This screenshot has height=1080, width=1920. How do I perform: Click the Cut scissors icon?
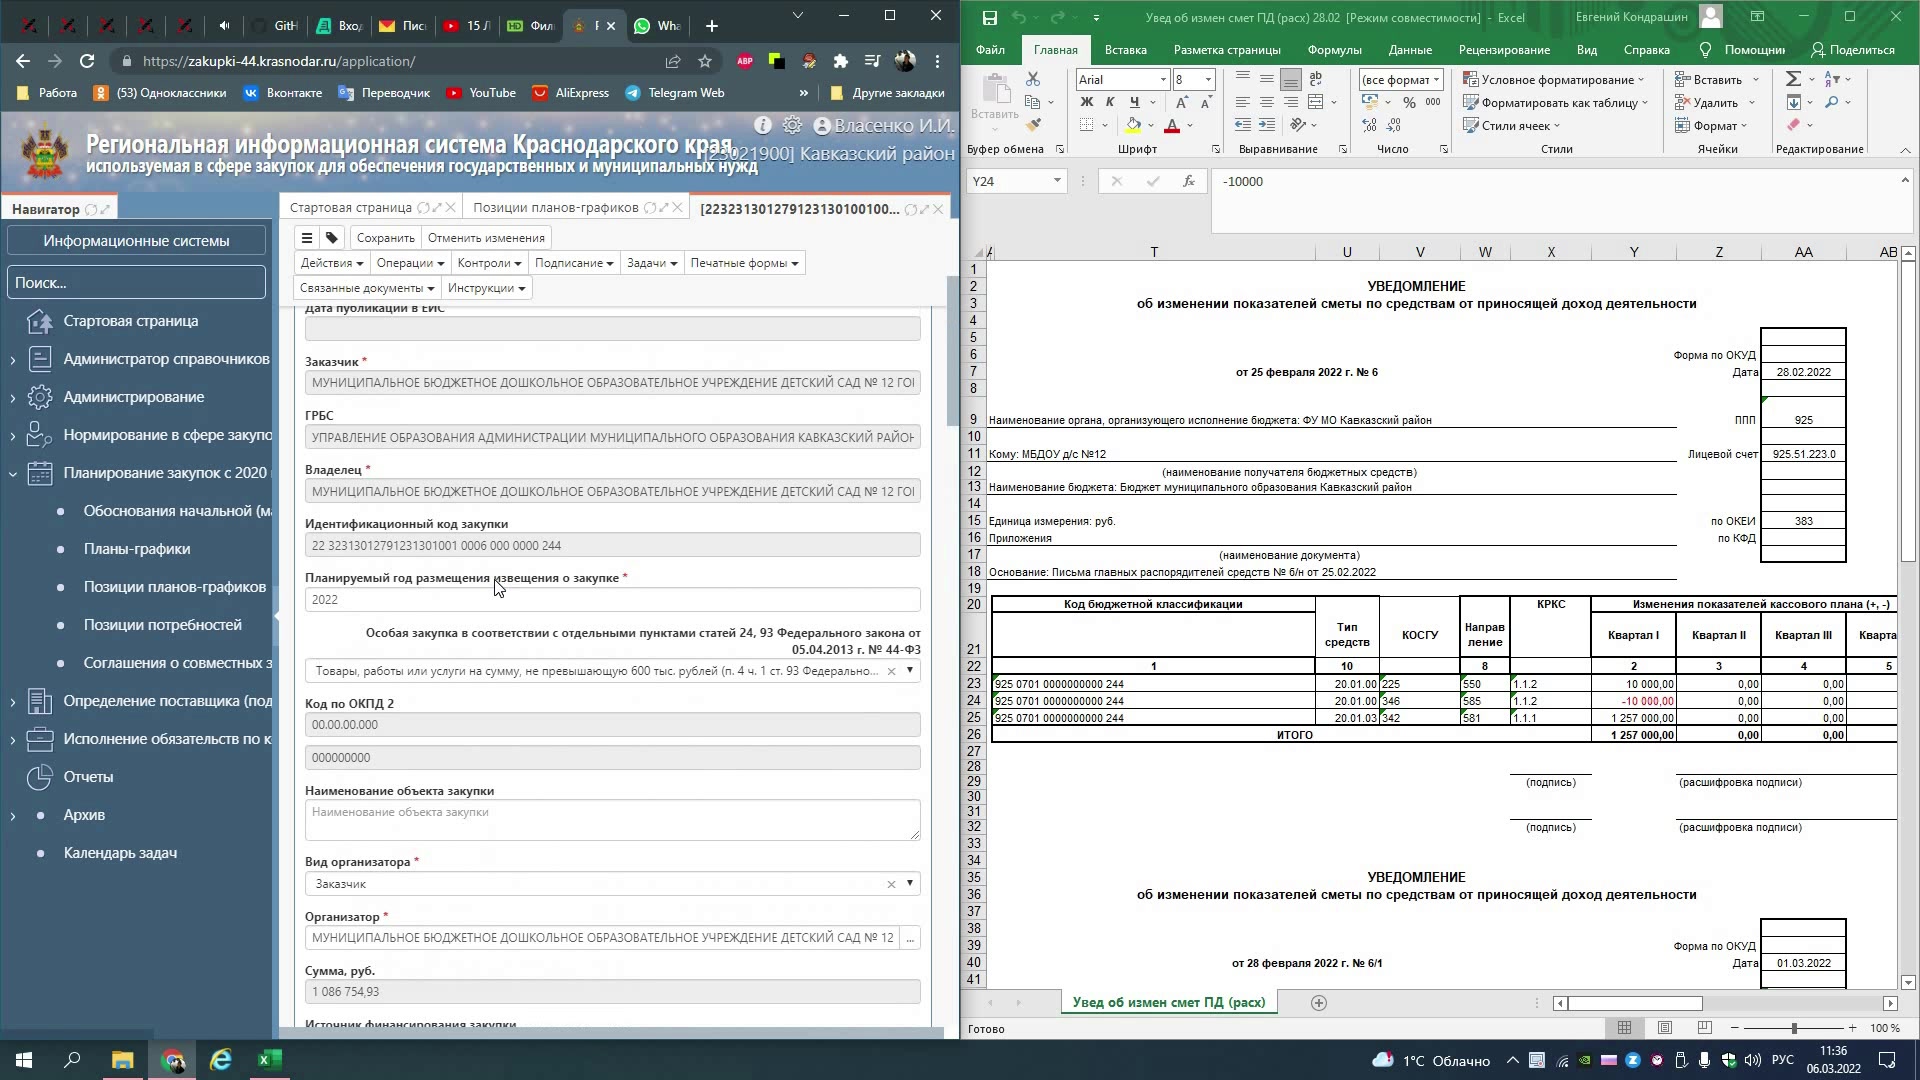pyautogui.click(x=1033, y=79)
